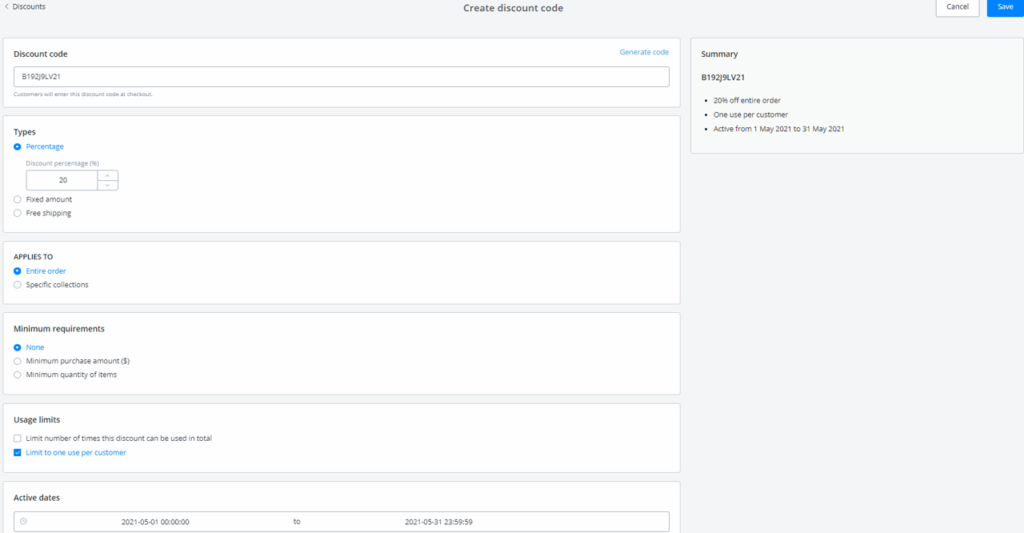
Task: Save the discount code
Action: tap(1005, 7)
